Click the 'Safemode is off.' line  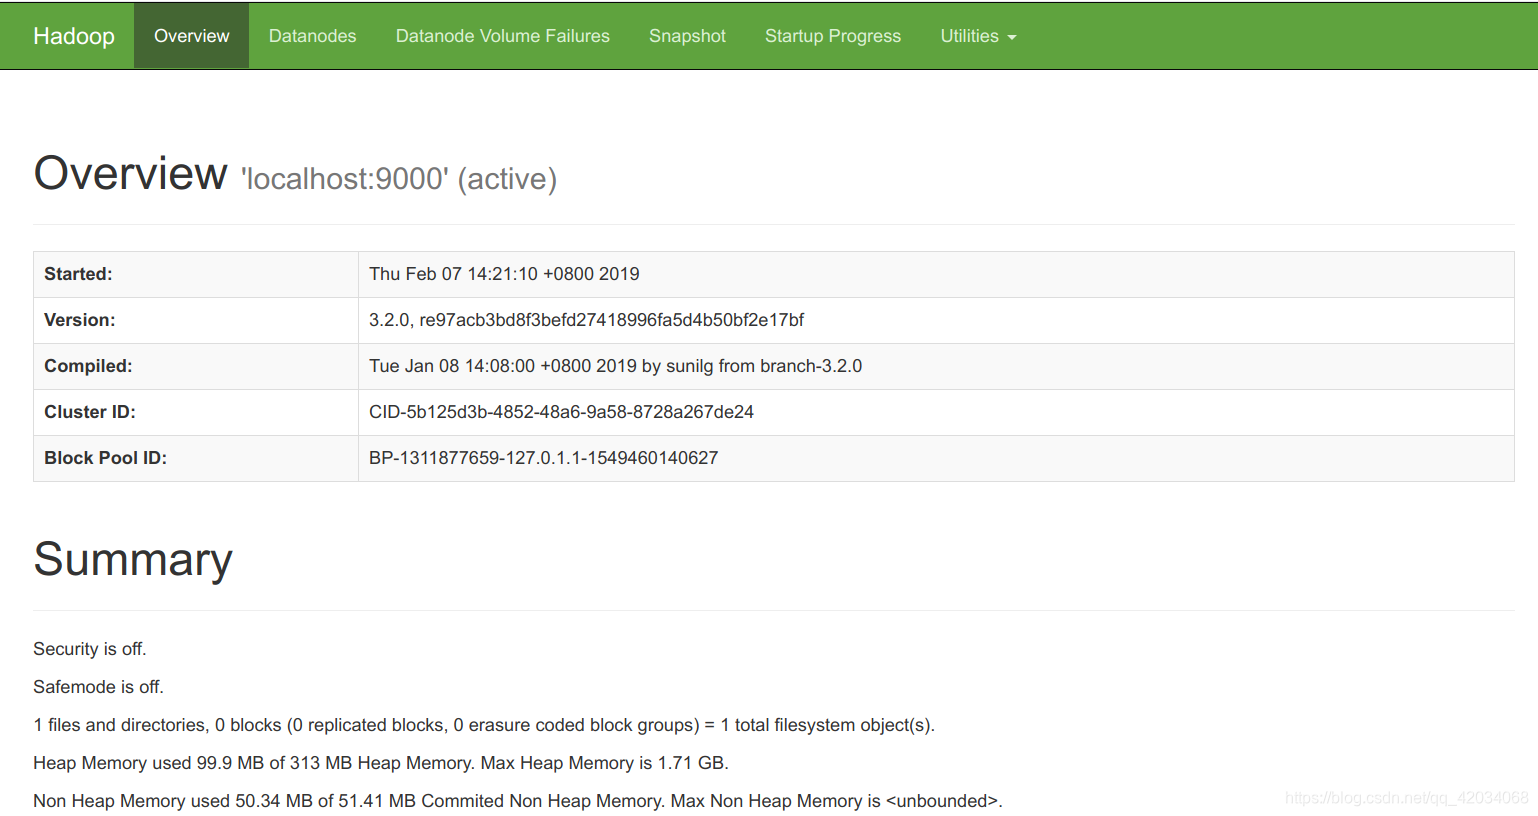[98, 687]
